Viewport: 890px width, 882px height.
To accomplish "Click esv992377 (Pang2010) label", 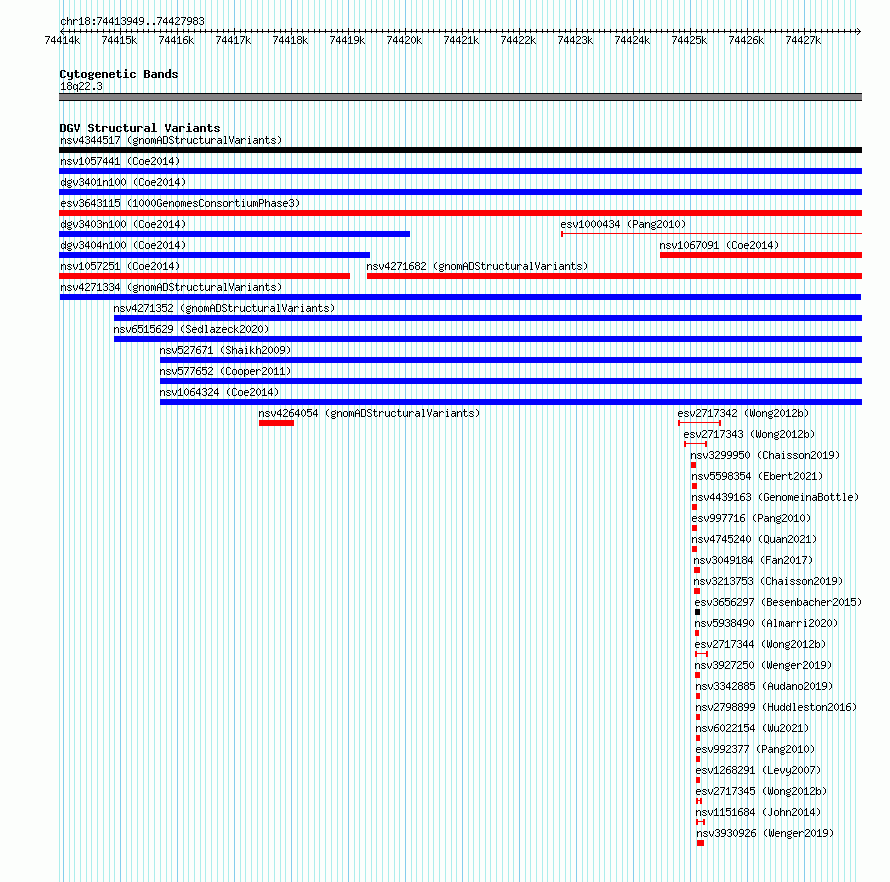I will (x=755, y=749).
